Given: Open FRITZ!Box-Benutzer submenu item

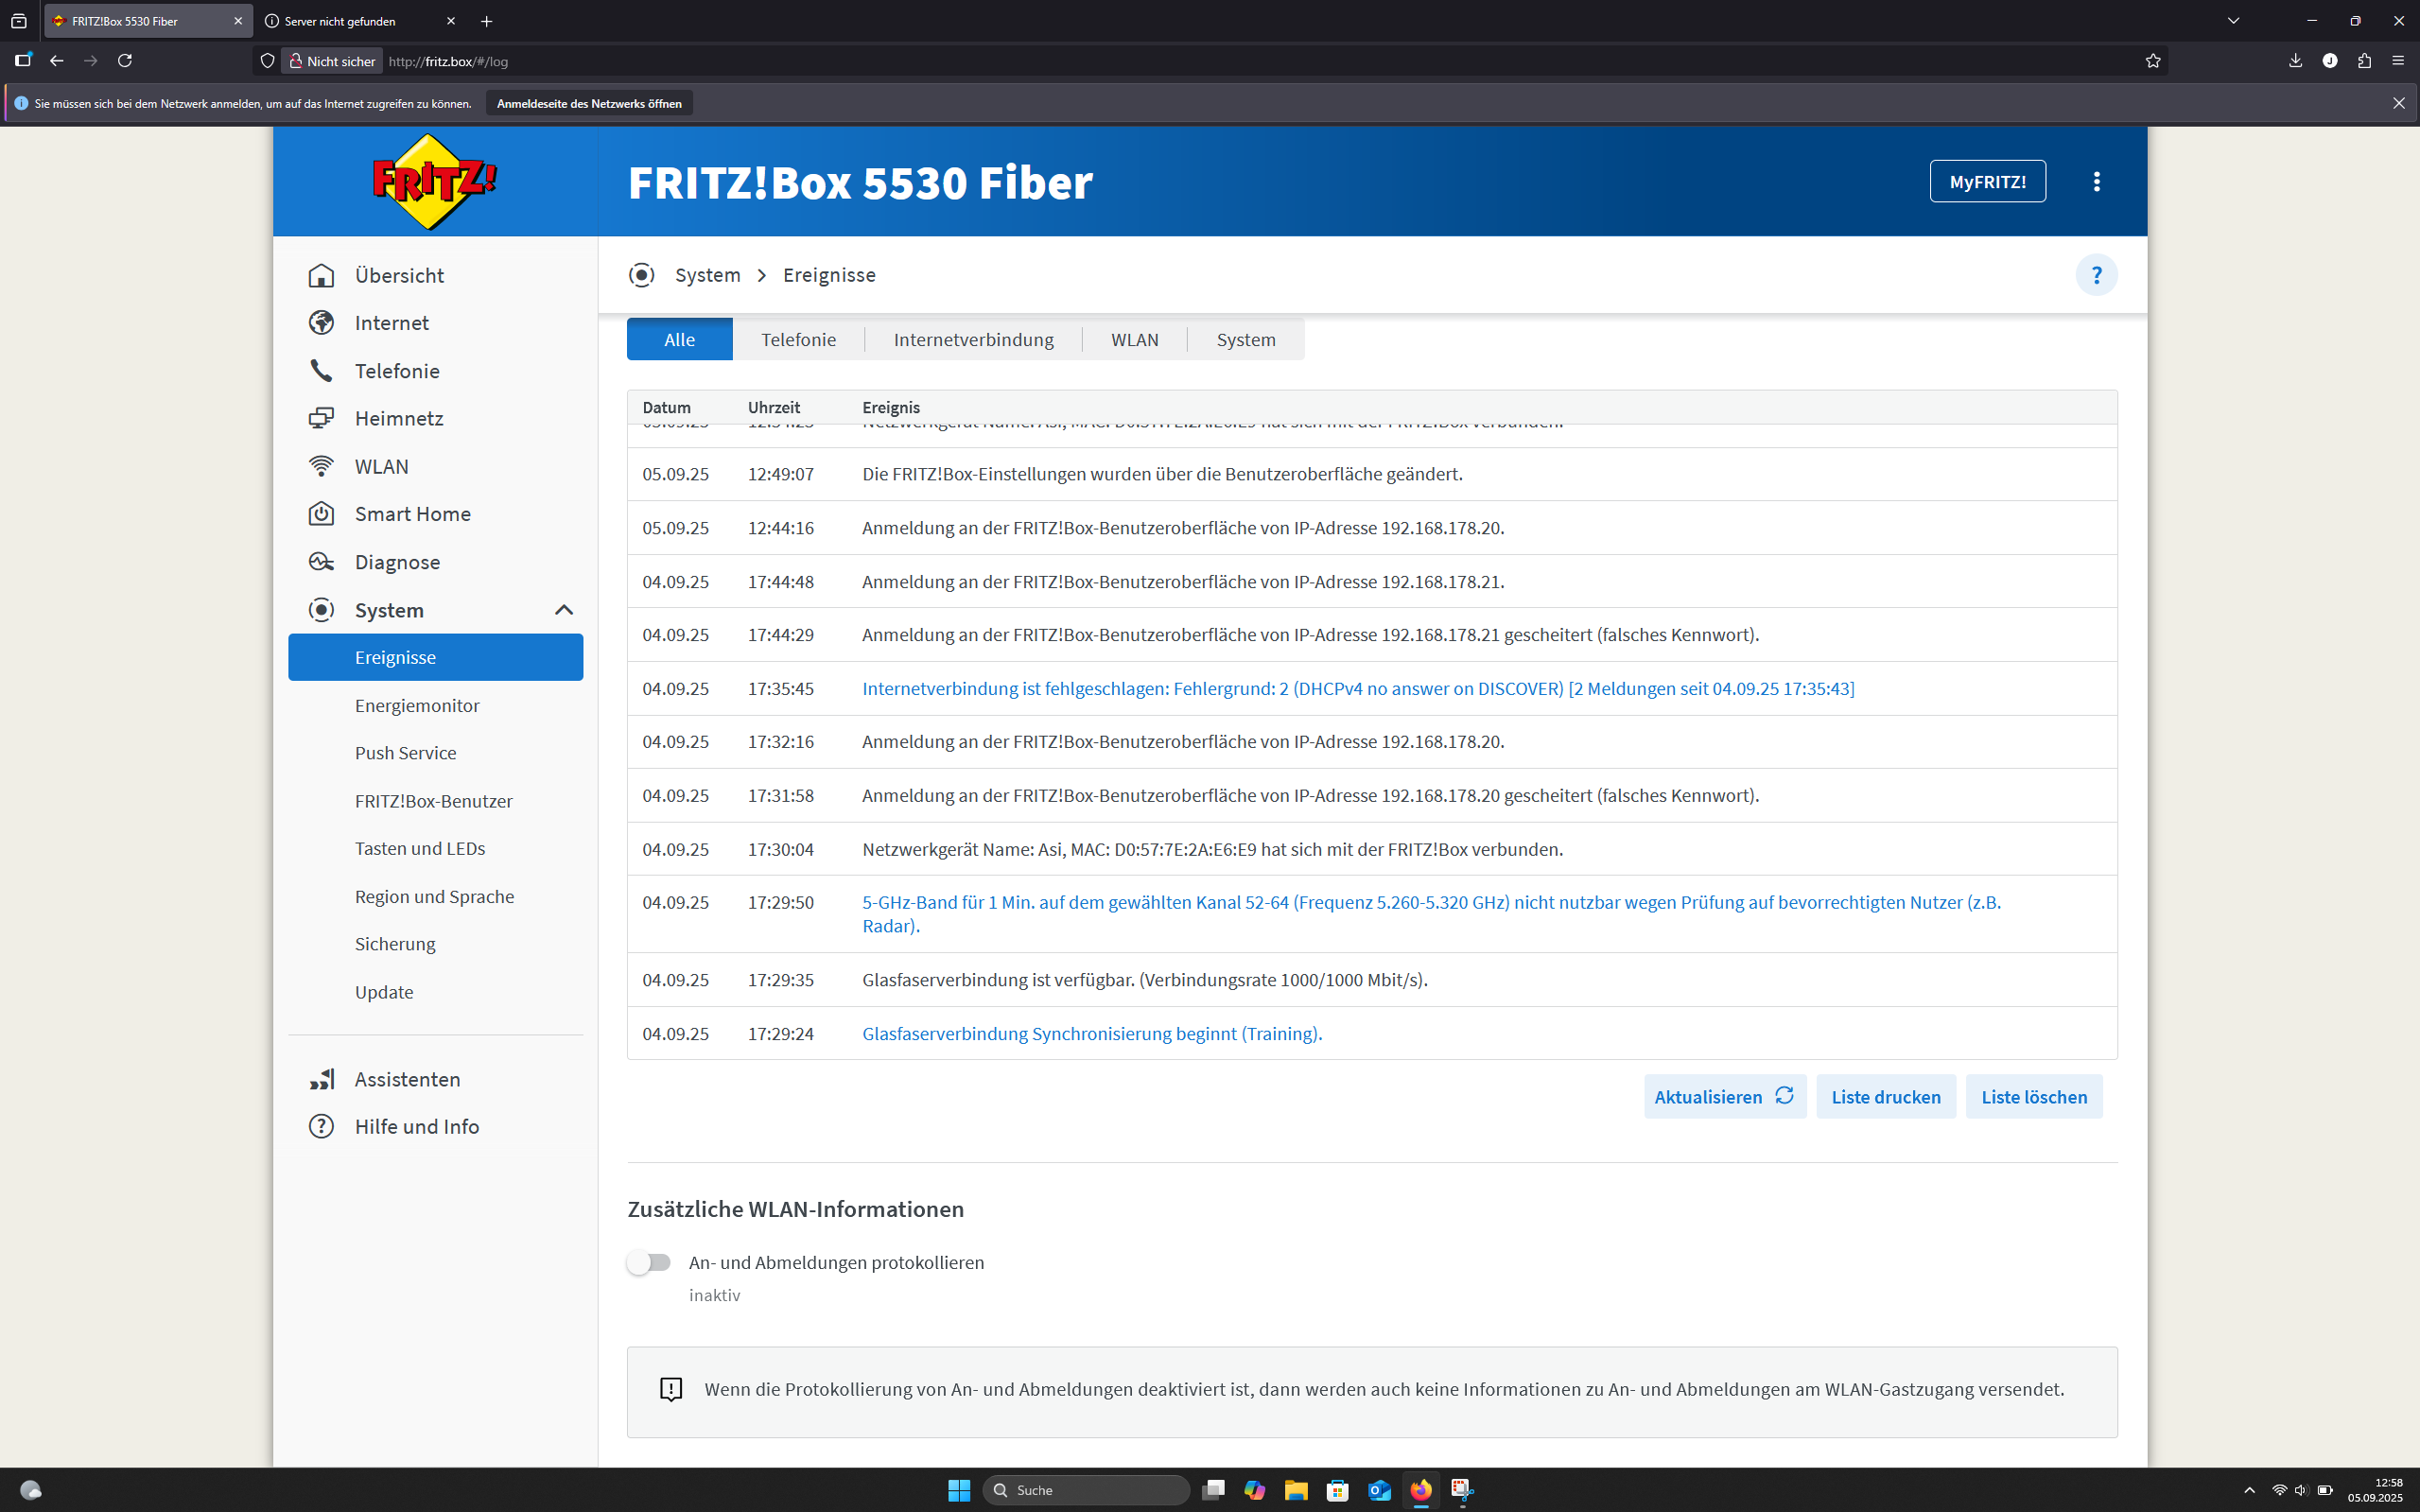Looking at the screenshot, I should coord(435,801).
